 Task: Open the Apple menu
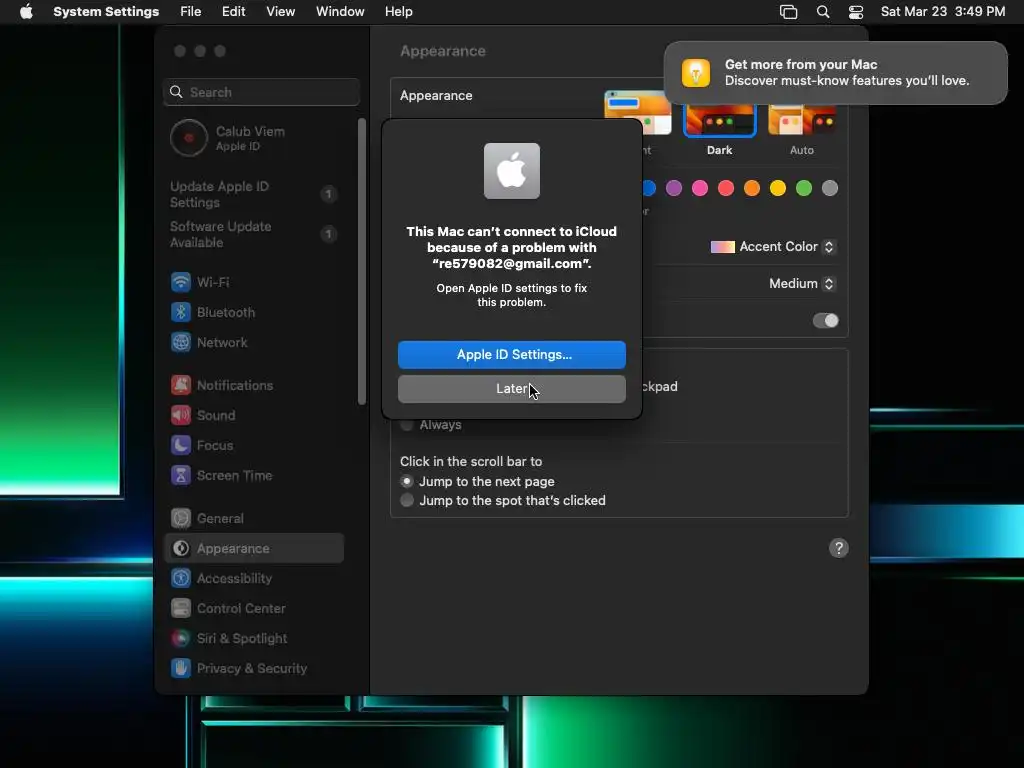point(26,12)
